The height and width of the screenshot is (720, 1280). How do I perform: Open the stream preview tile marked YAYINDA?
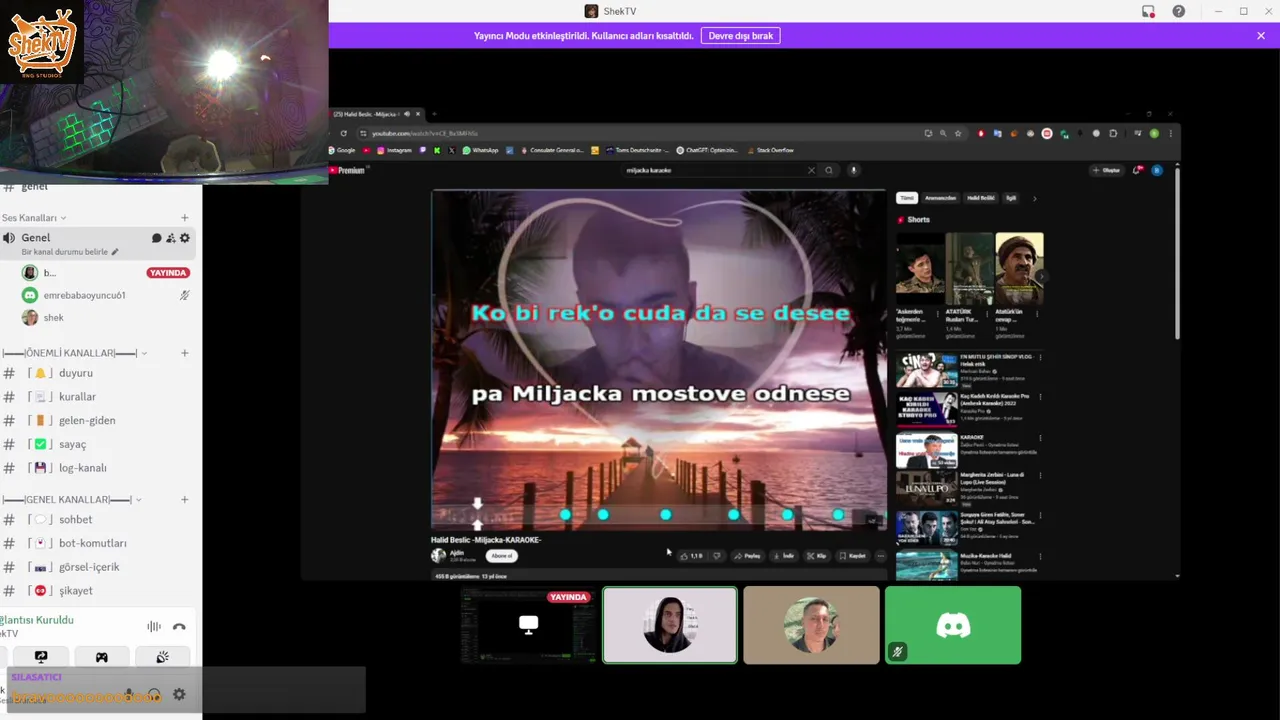tap(528, 625)
